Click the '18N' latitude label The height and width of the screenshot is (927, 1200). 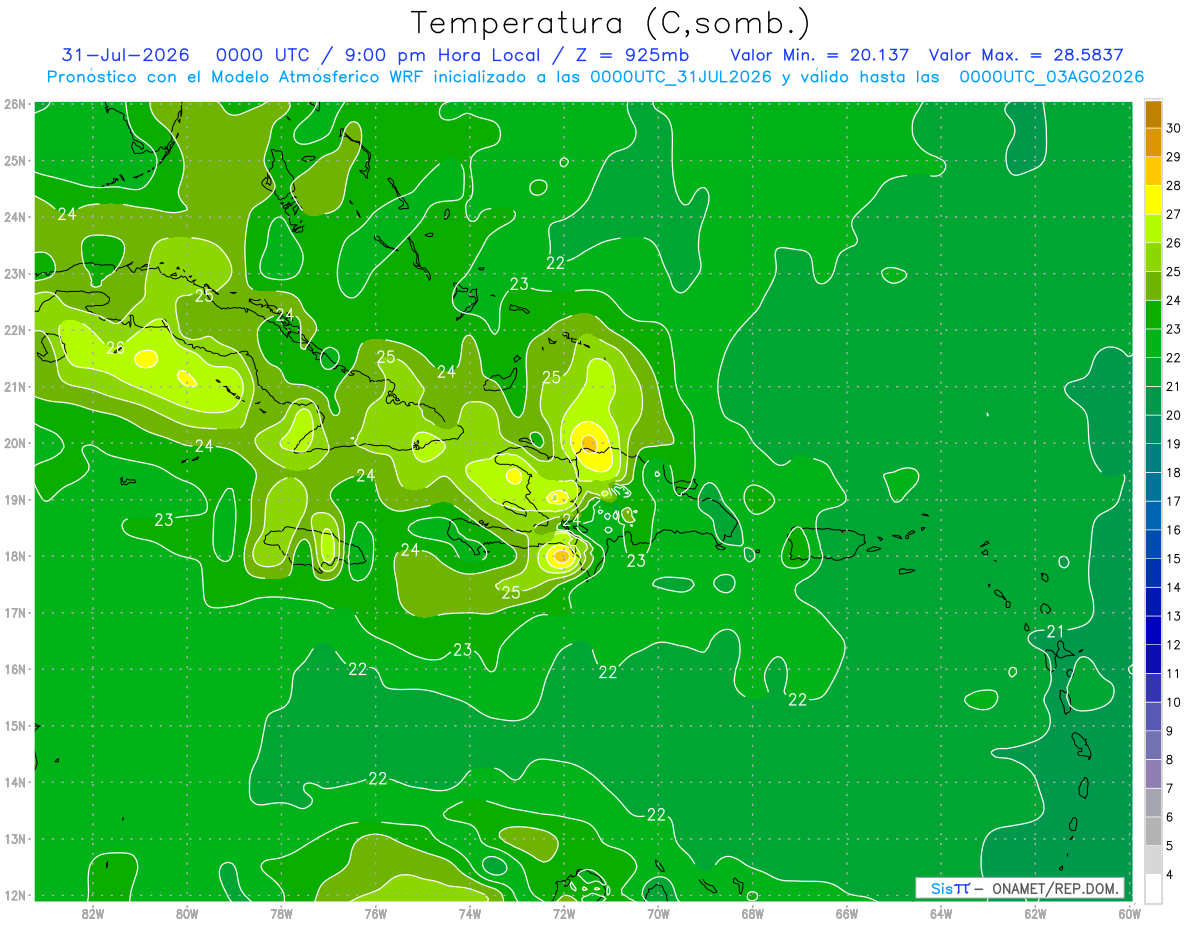pyautogui.click(x=14, y=556)
